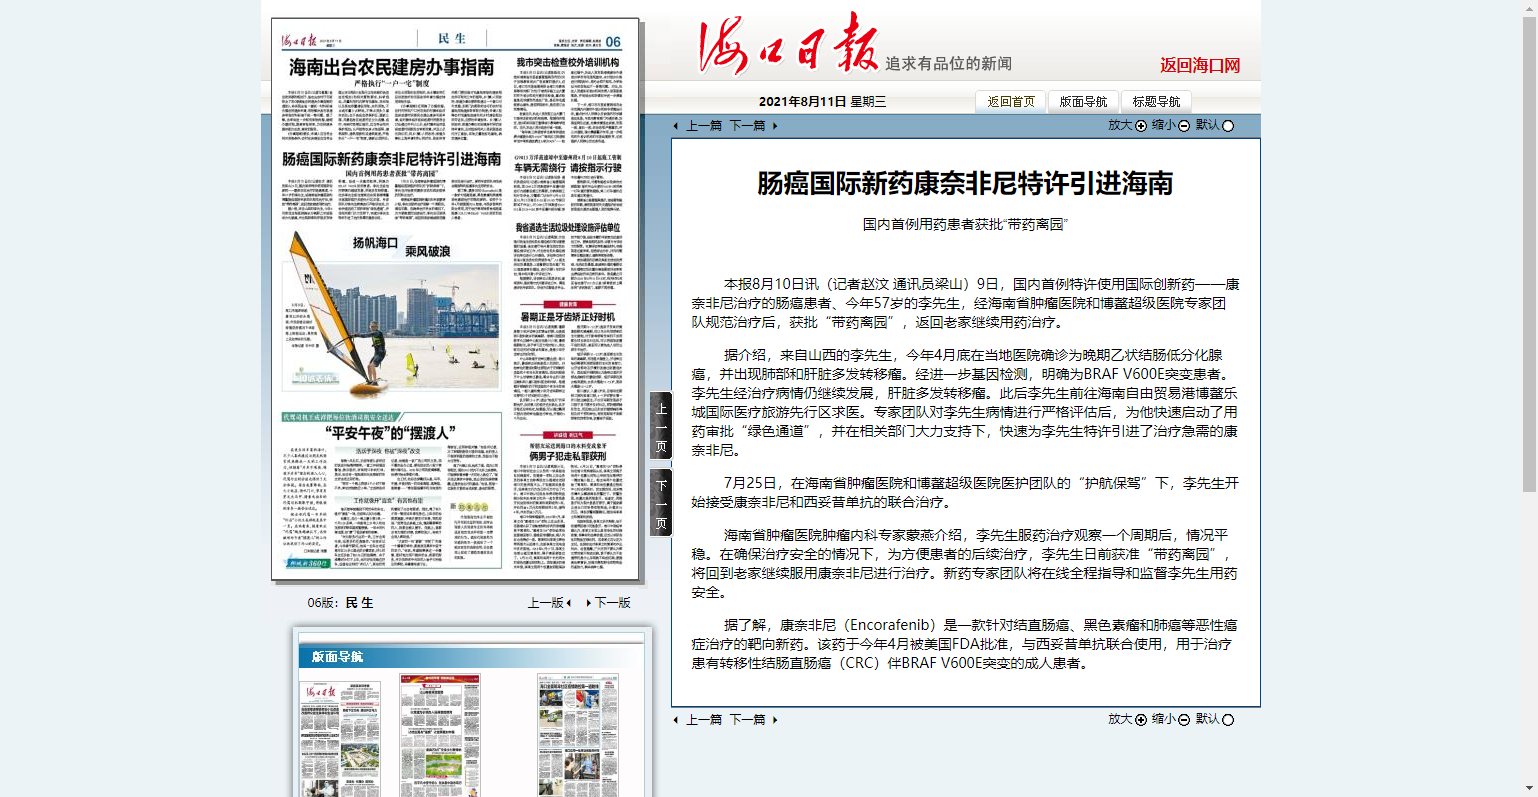Select the first page thumbnail in 版面导航
1538x797 pixels.
pyautogui.click(x=342, y=737)
